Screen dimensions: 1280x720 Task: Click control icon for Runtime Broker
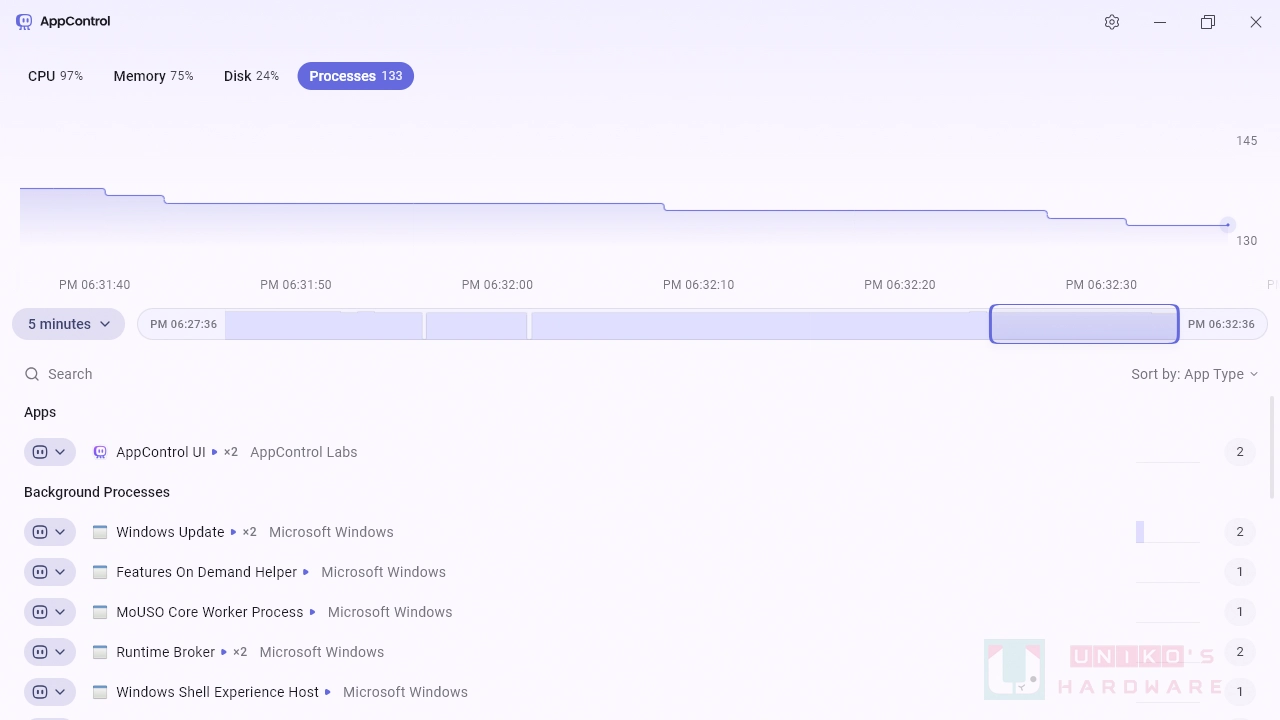pyautogui.click(x=40, y=652)
